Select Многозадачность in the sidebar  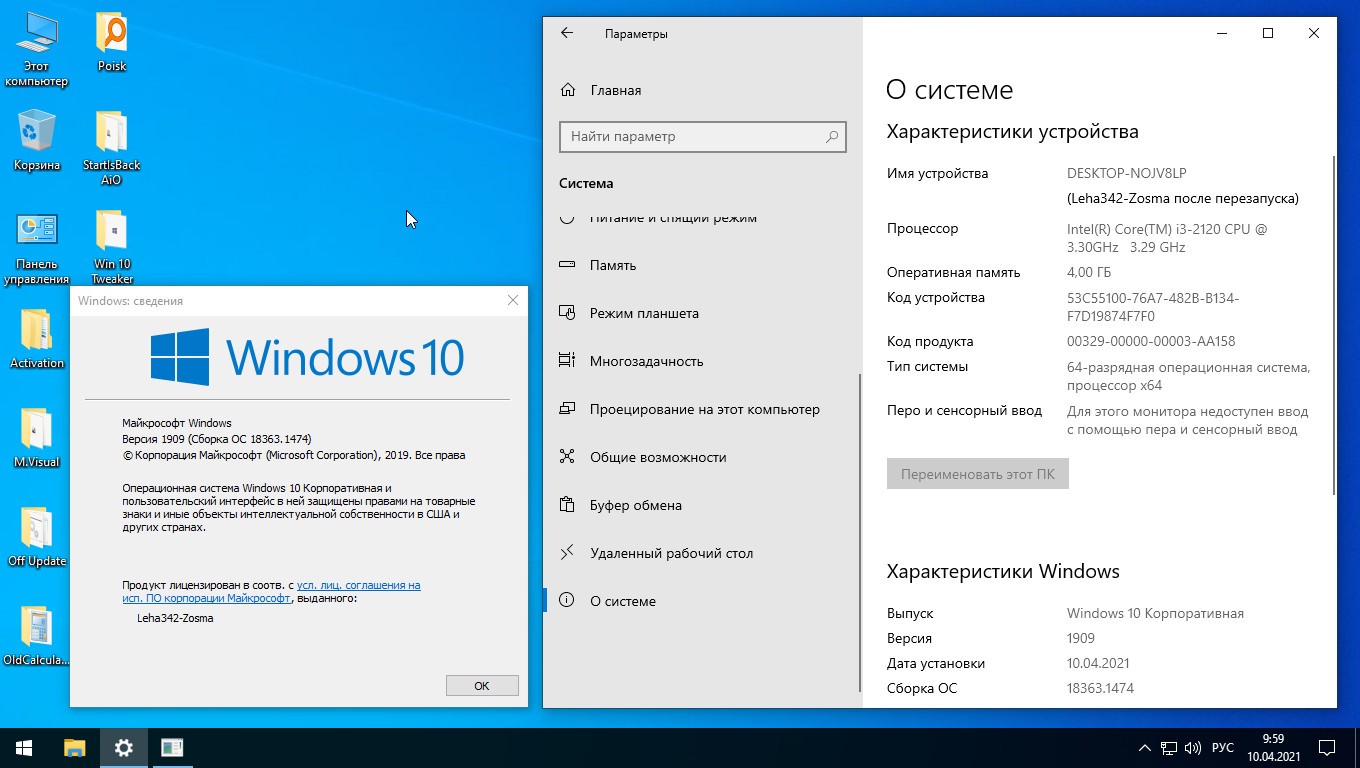coord(646,361)
